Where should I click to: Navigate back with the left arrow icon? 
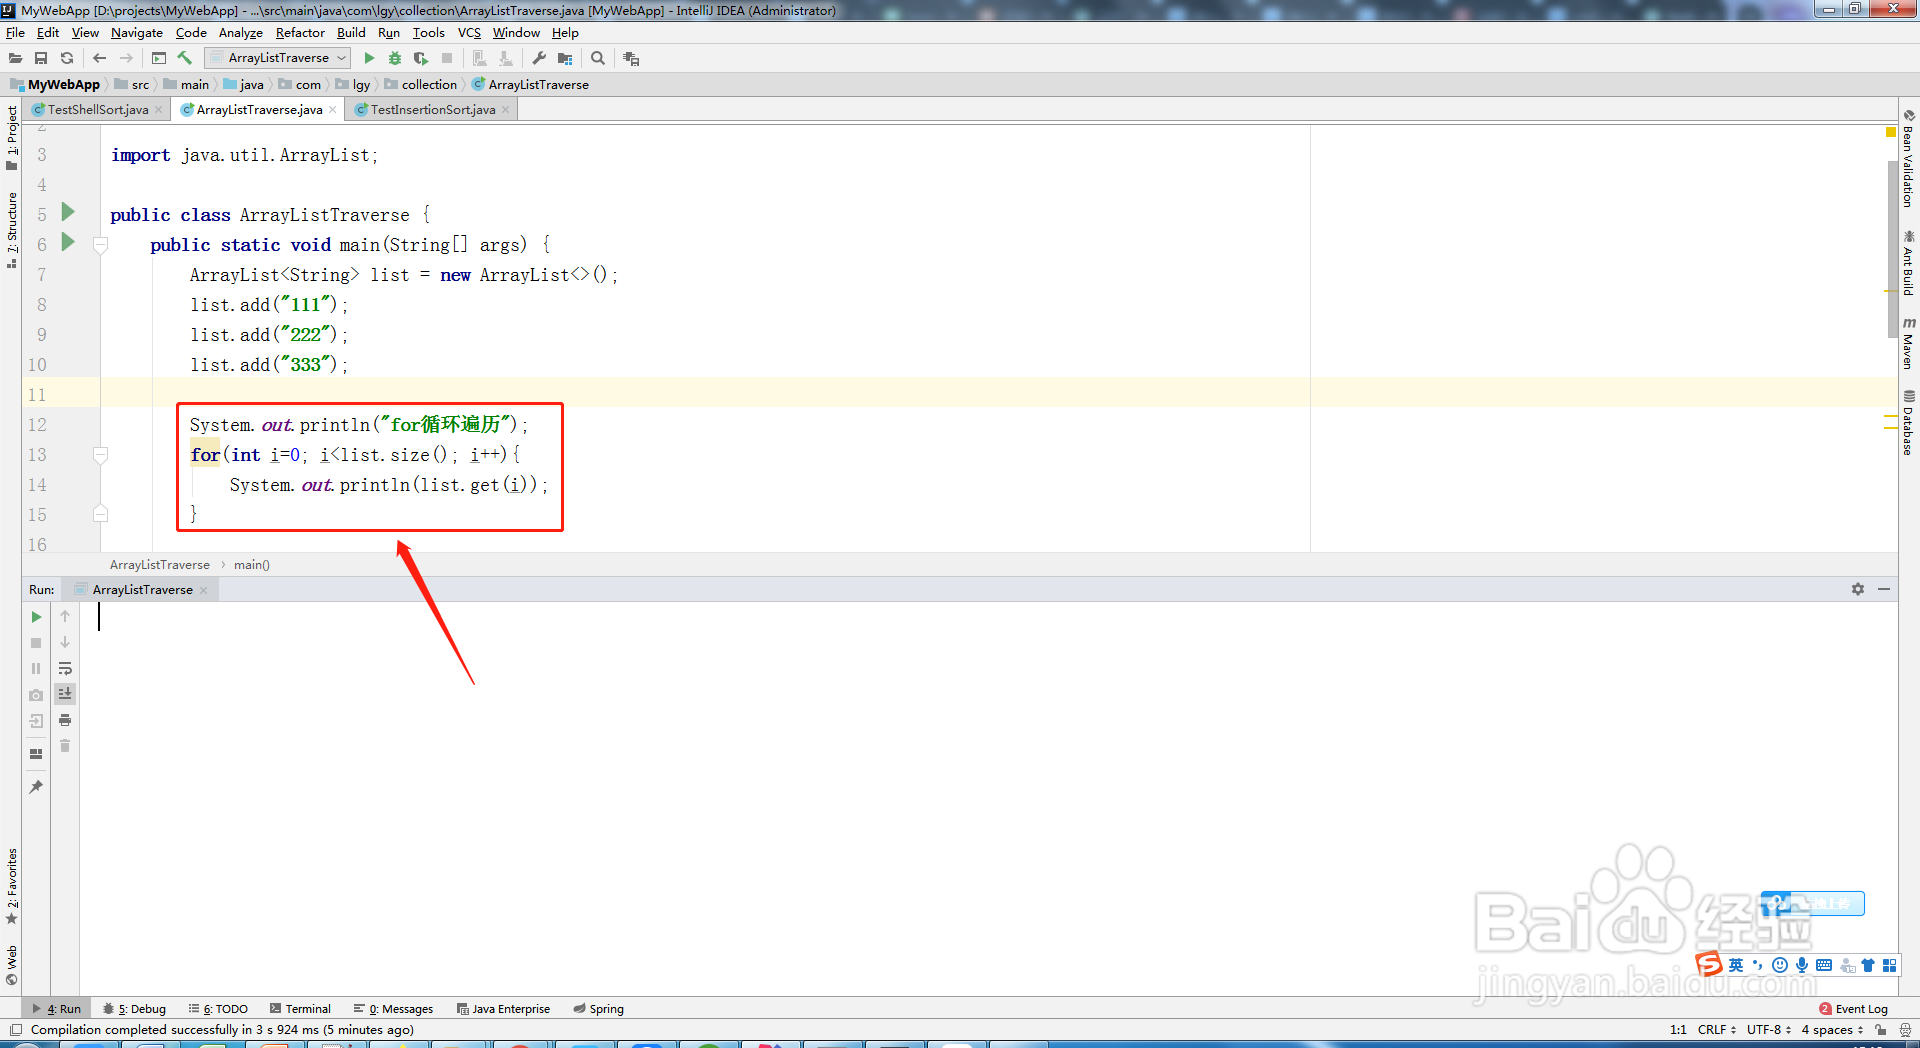[99, 58]
